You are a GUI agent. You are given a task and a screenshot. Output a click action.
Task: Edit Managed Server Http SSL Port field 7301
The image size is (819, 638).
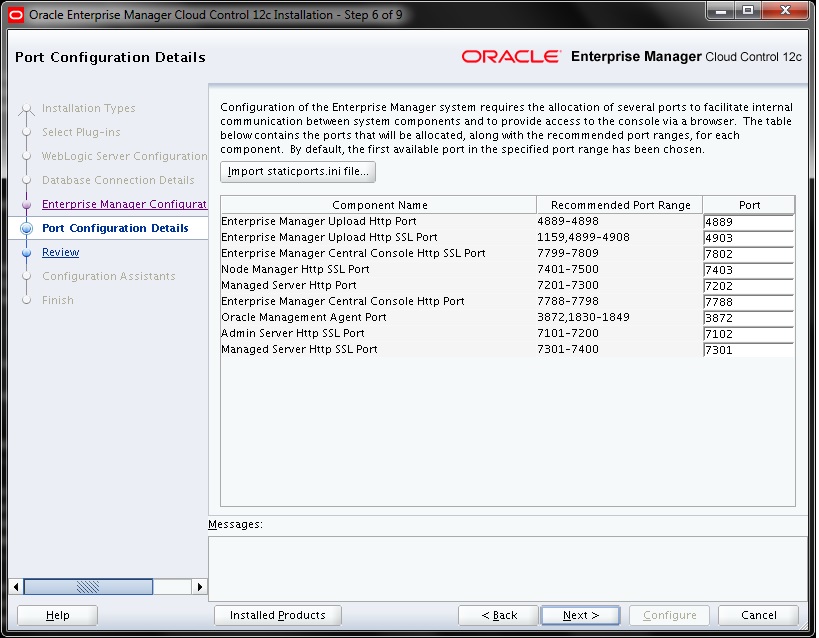(x=748, y=350)
